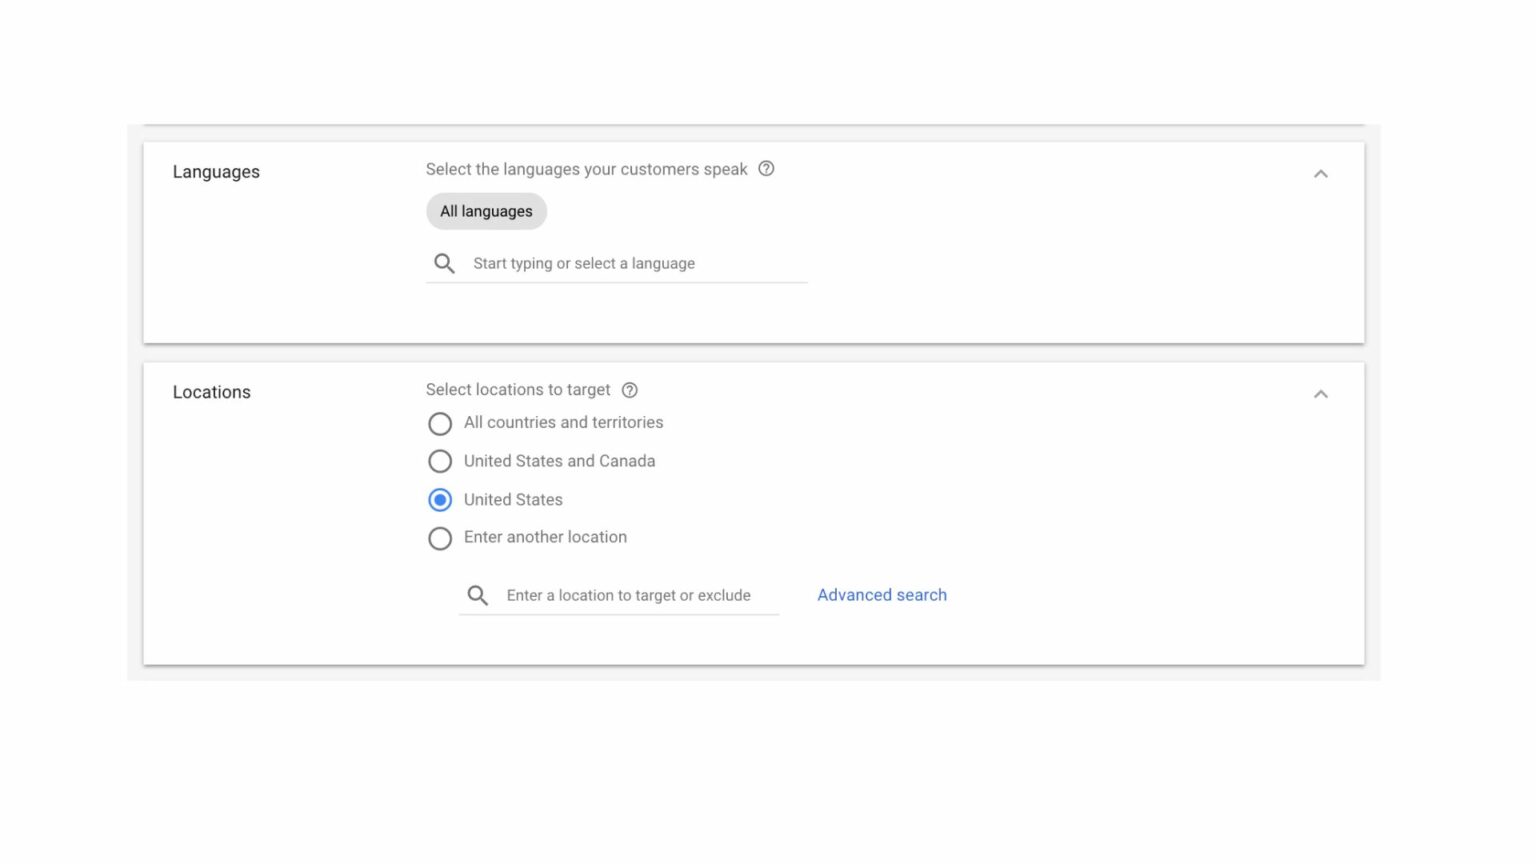1536x864 pixels.
Task: Click the All languages chip
Action: point(486,211)
